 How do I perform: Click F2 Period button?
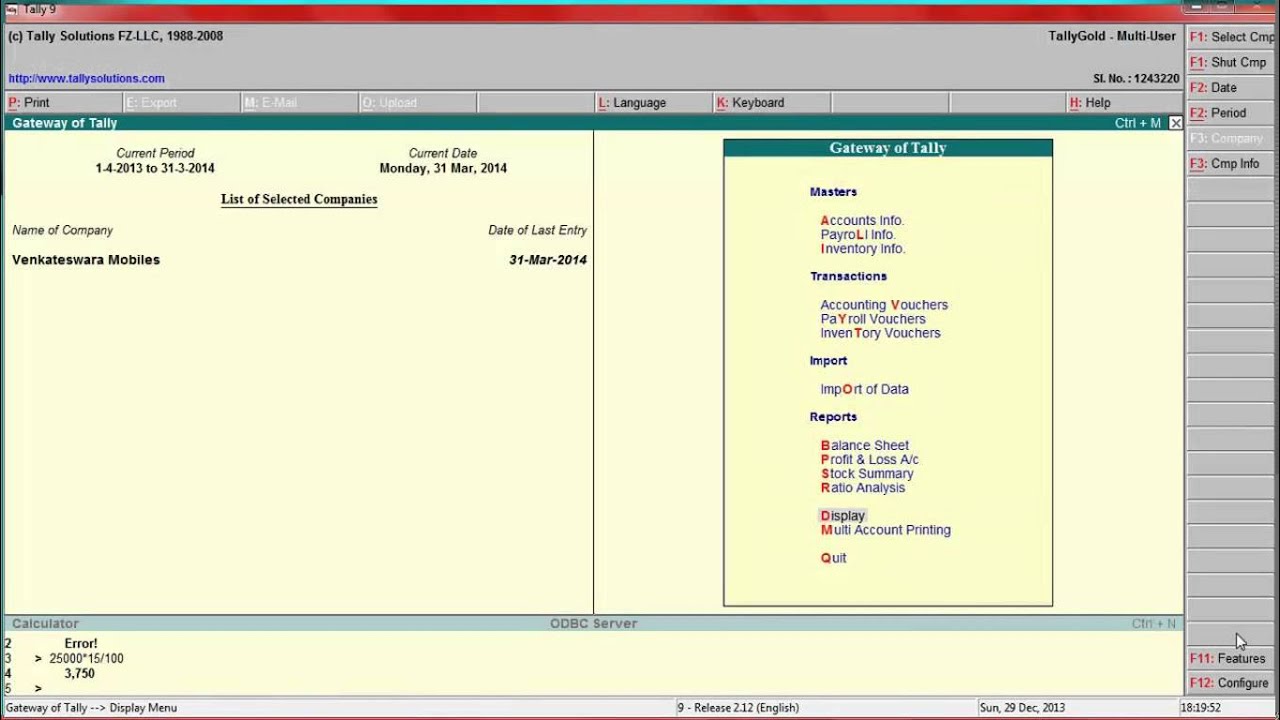pyautogui.click(x=1232, y=113)
